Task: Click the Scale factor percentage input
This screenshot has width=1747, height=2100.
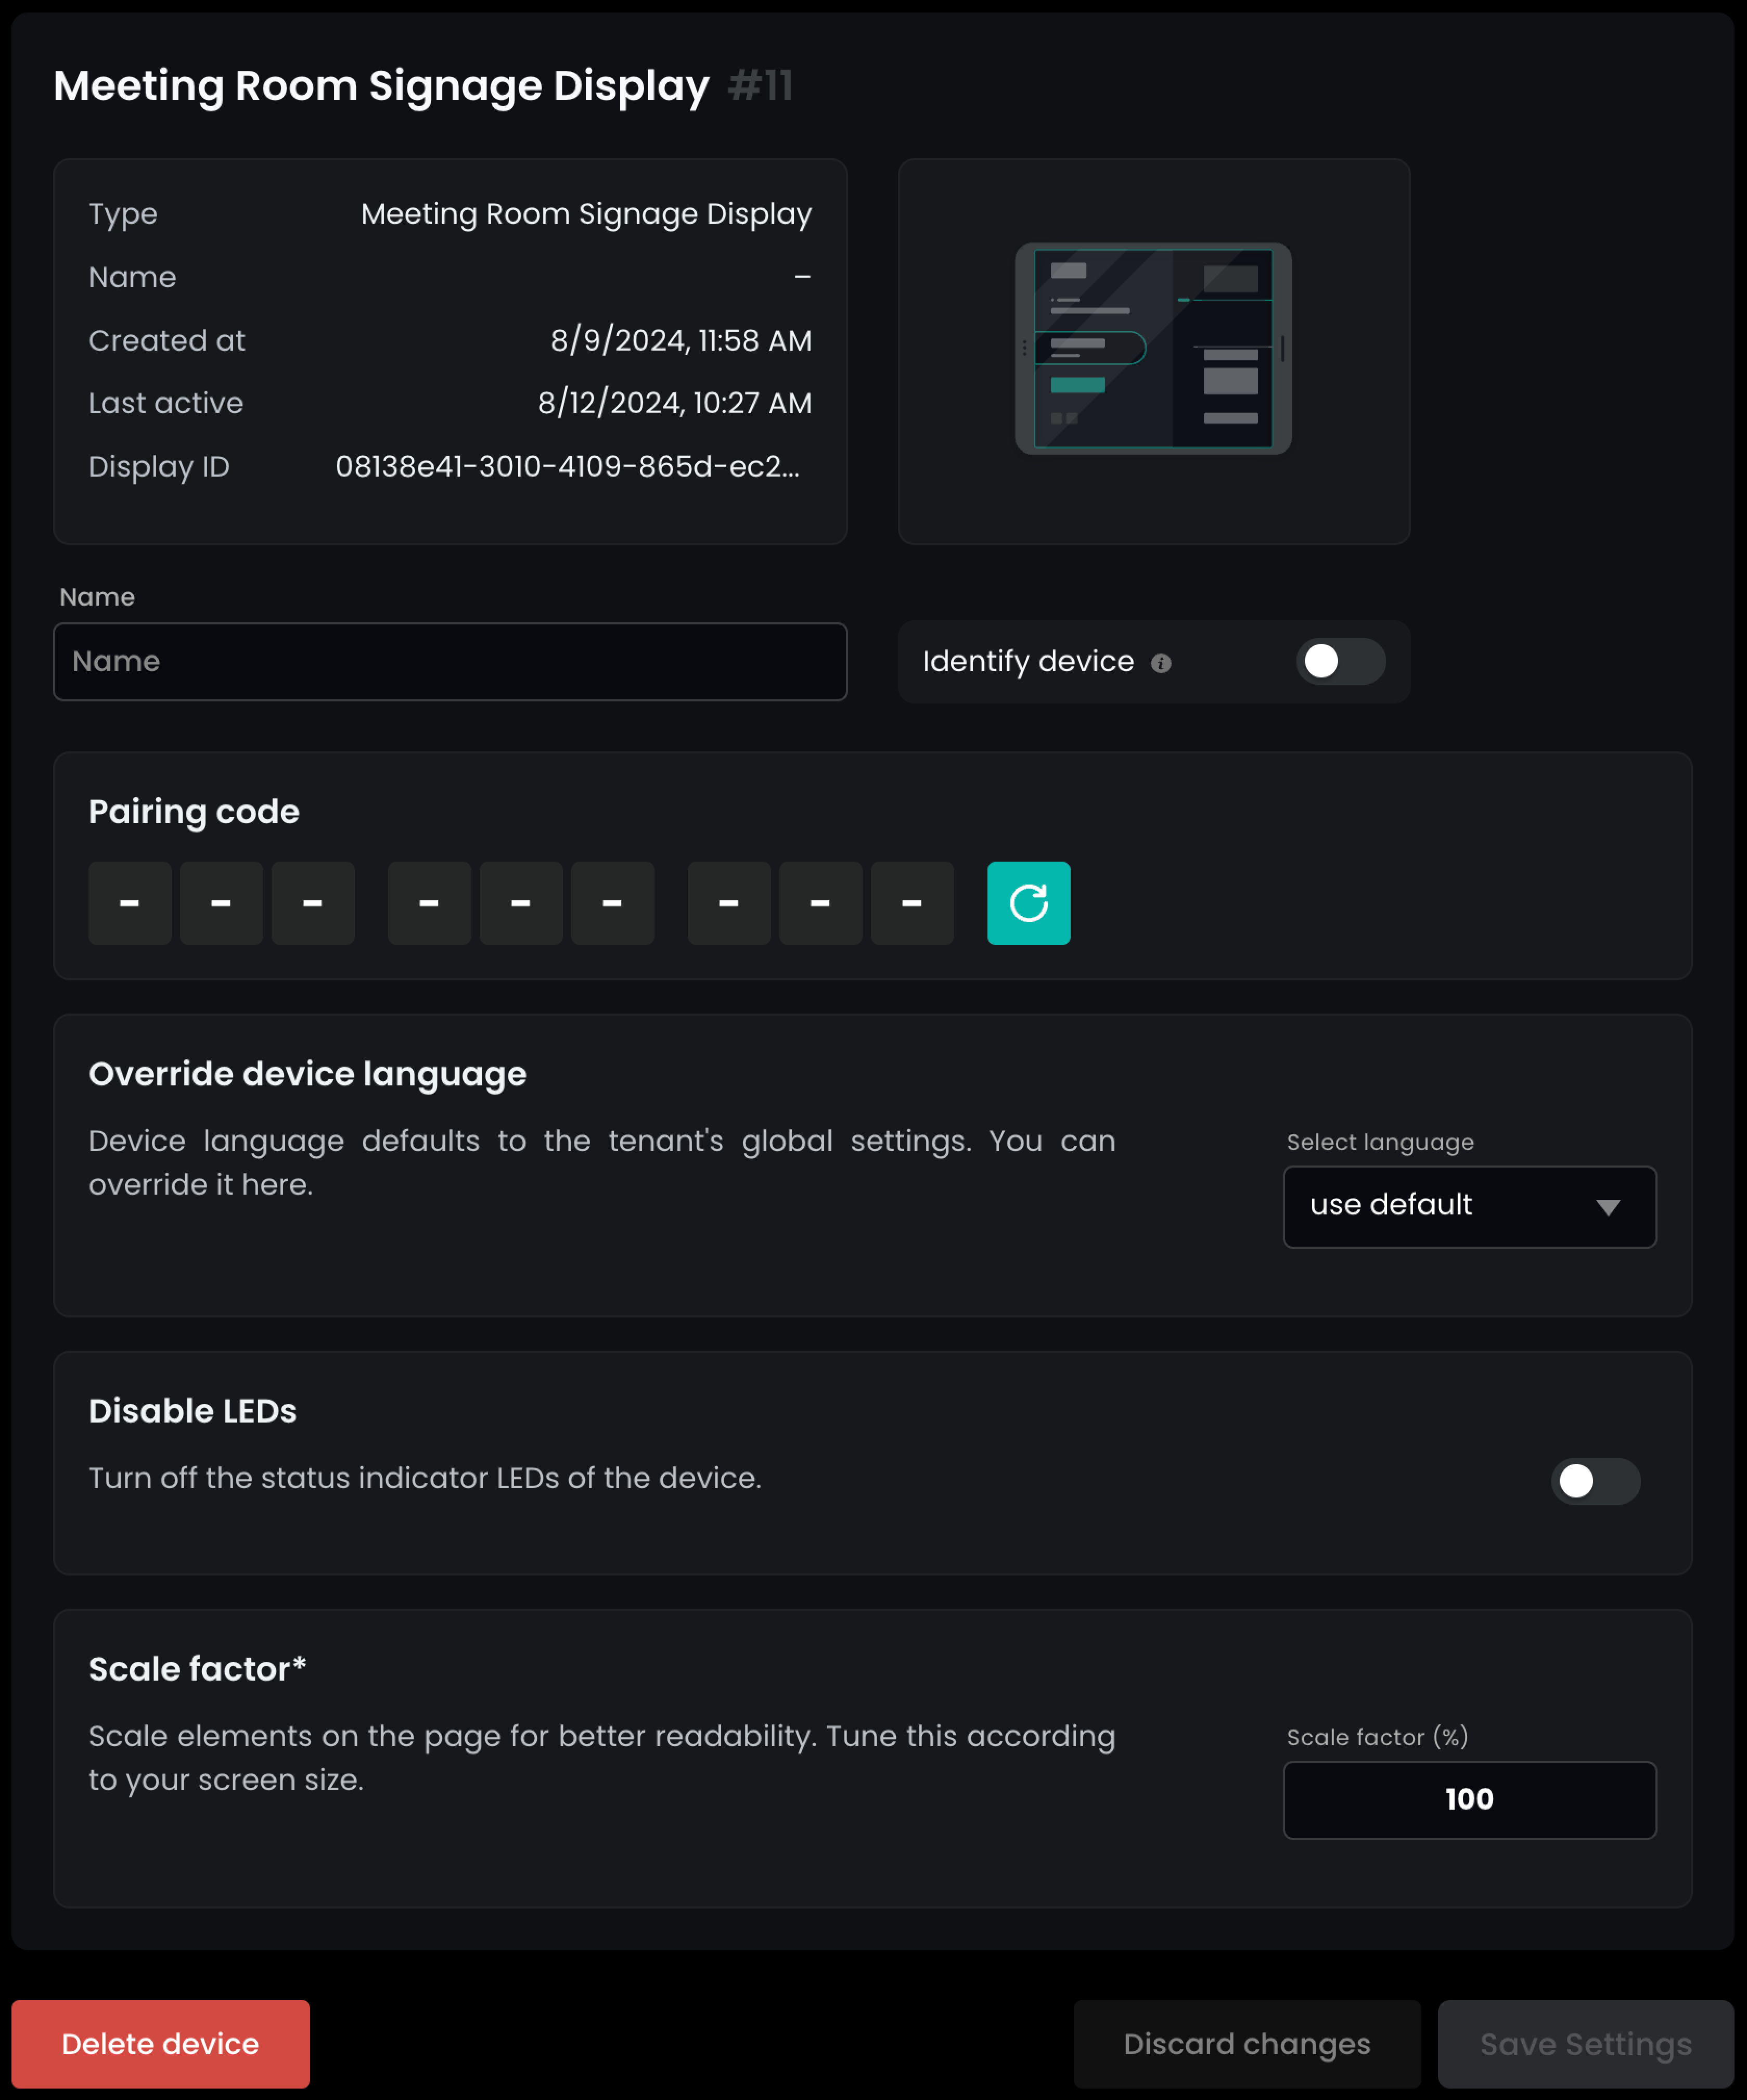Action: (1468, 1799)
